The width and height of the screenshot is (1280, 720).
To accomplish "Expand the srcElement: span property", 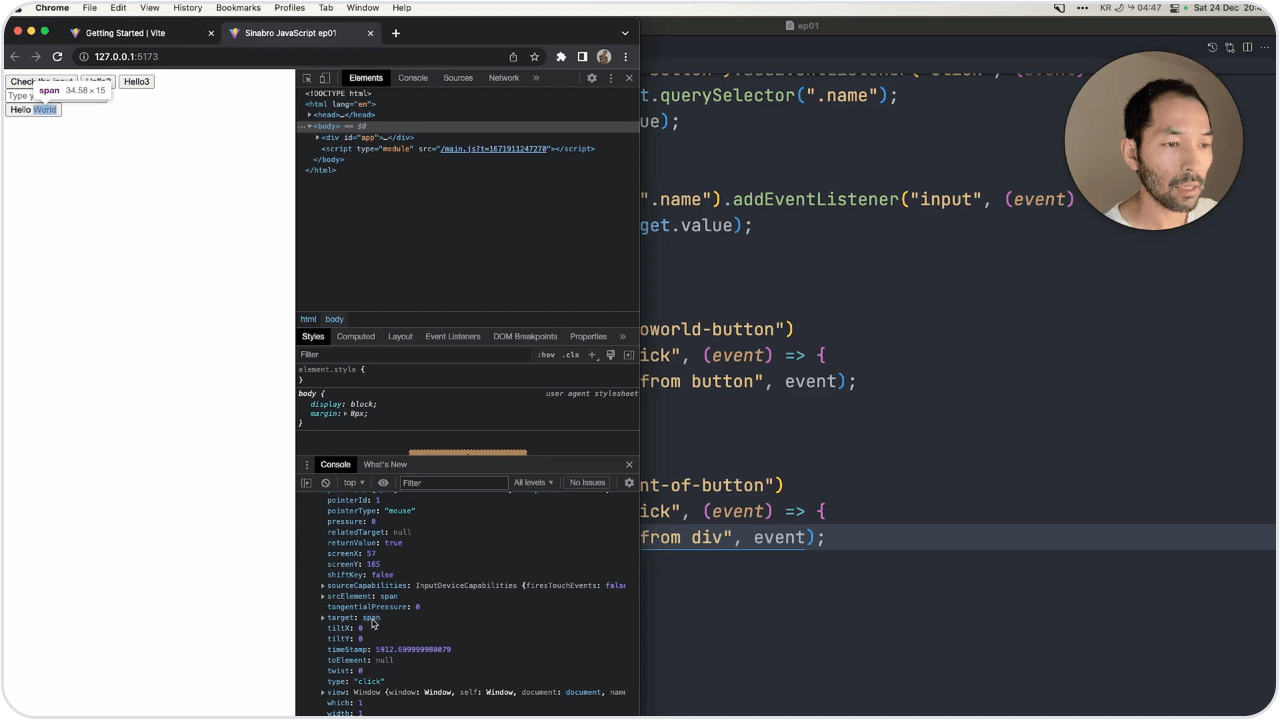I will tap(323, 597).
